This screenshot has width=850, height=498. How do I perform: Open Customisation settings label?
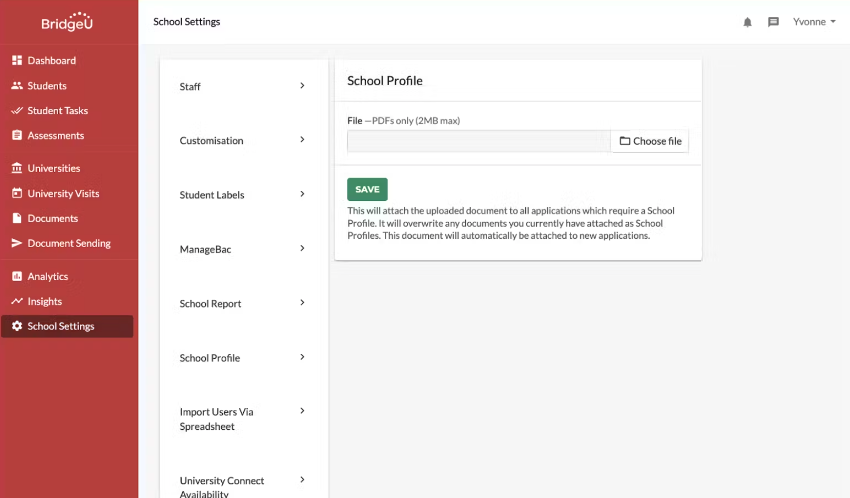[211, 140]
